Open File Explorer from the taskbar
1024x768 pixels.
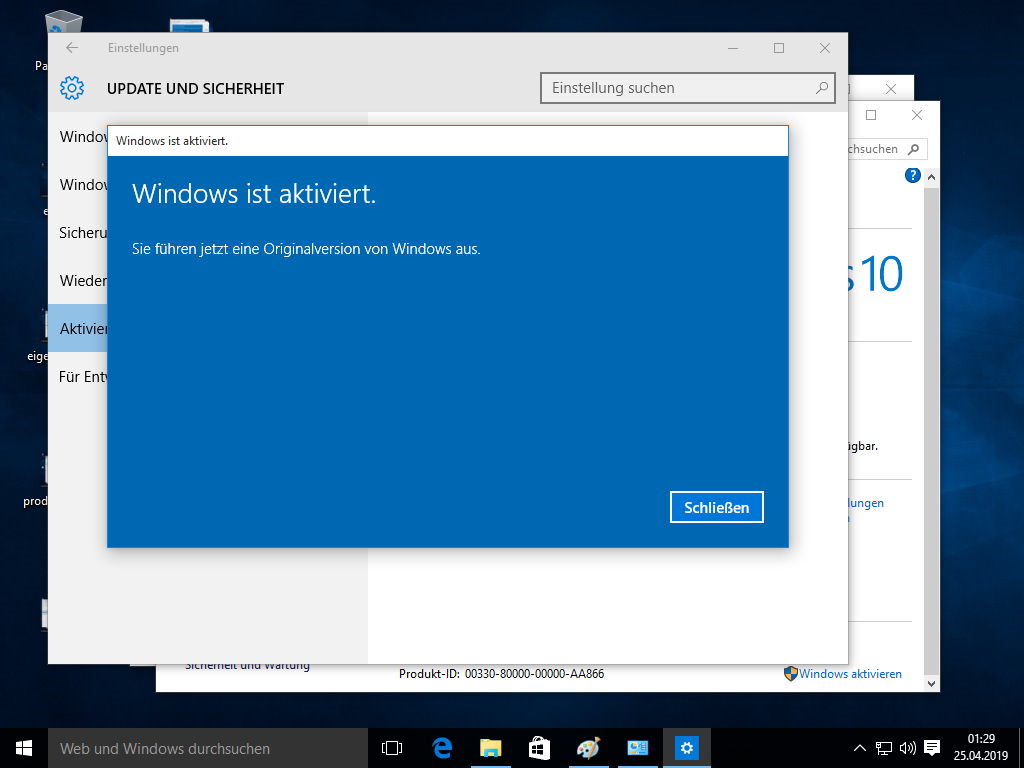(490, 747)
